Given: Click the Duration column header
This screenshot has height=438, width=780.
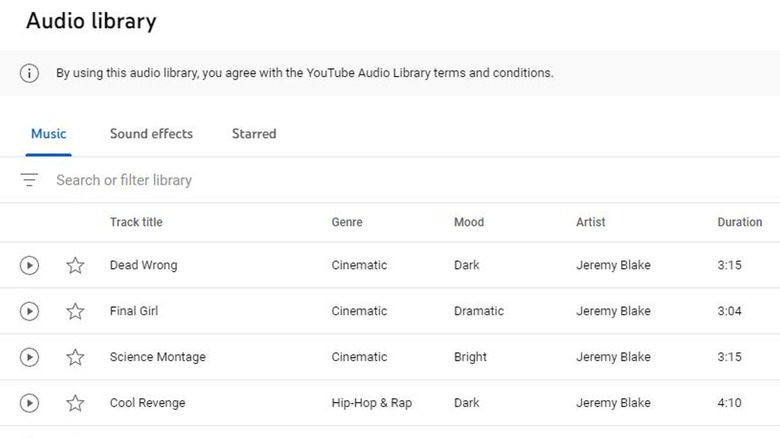Looking at the screenshot, I should click(739, 222).
